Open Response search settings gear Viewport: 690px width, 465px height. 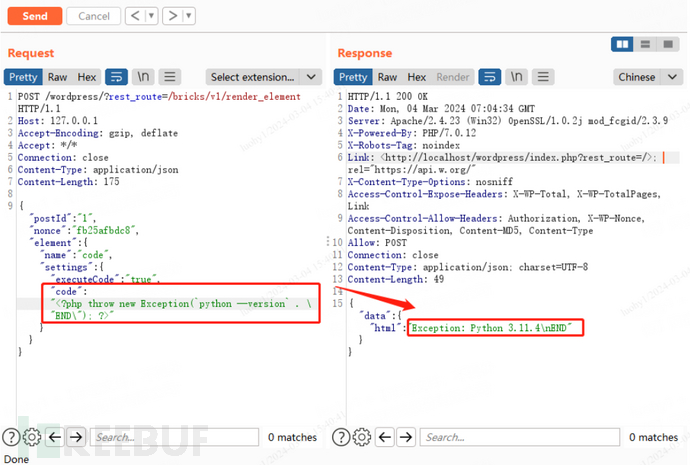361,437
